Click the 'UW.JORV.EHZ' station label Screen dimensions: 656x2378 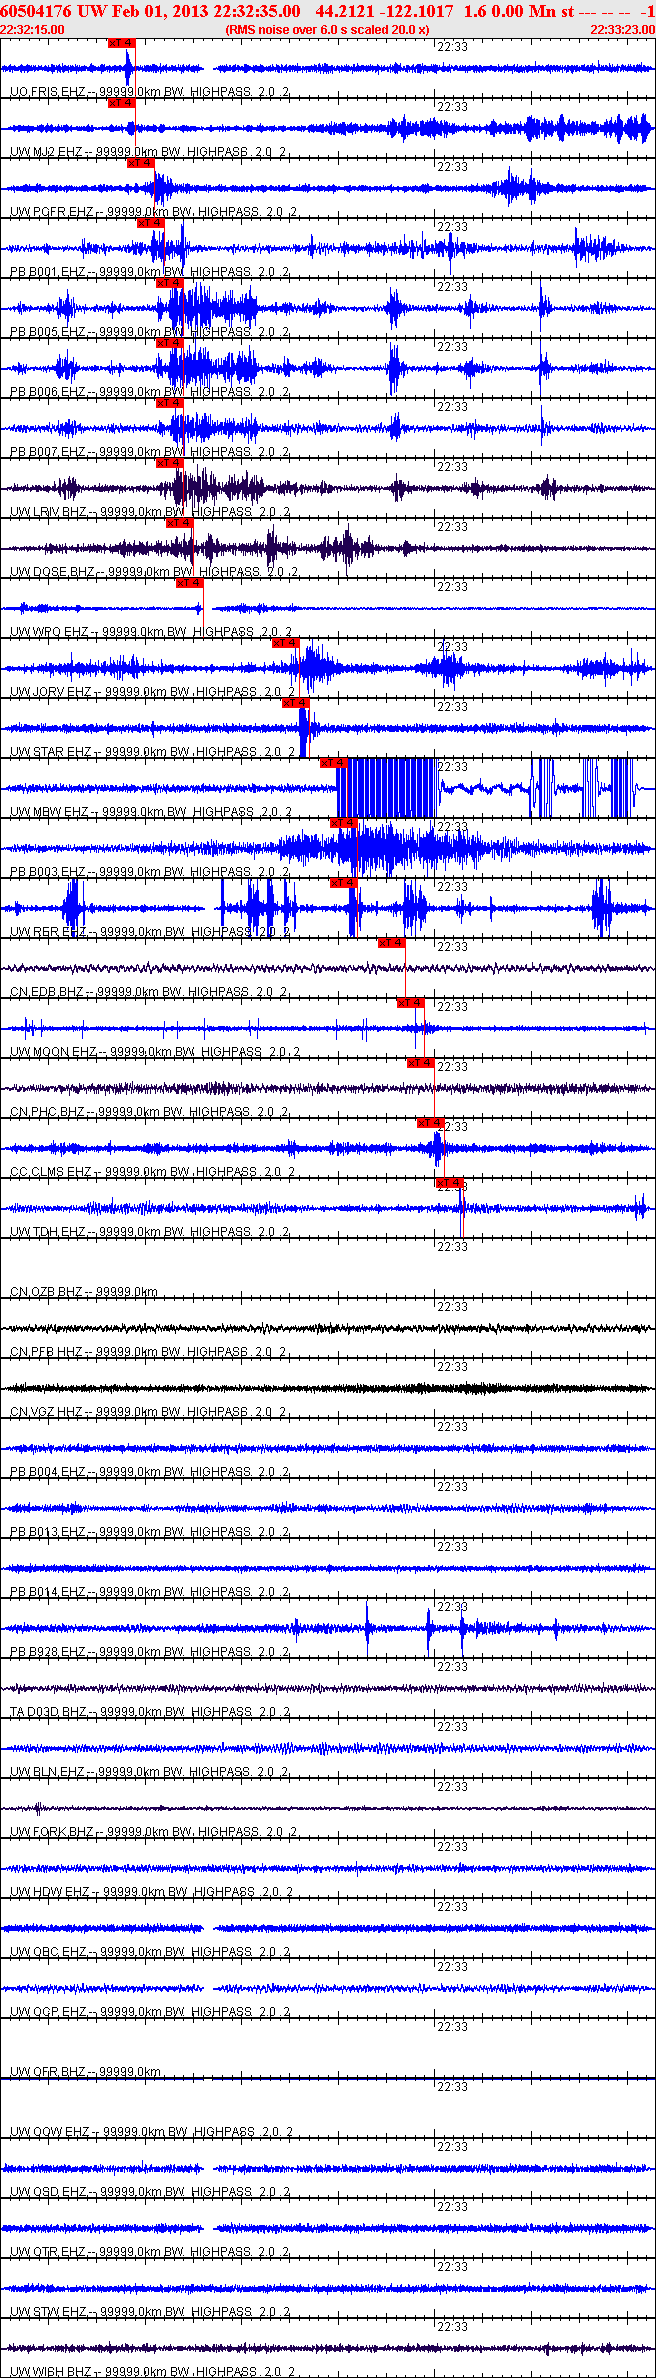tap(51, 692)
